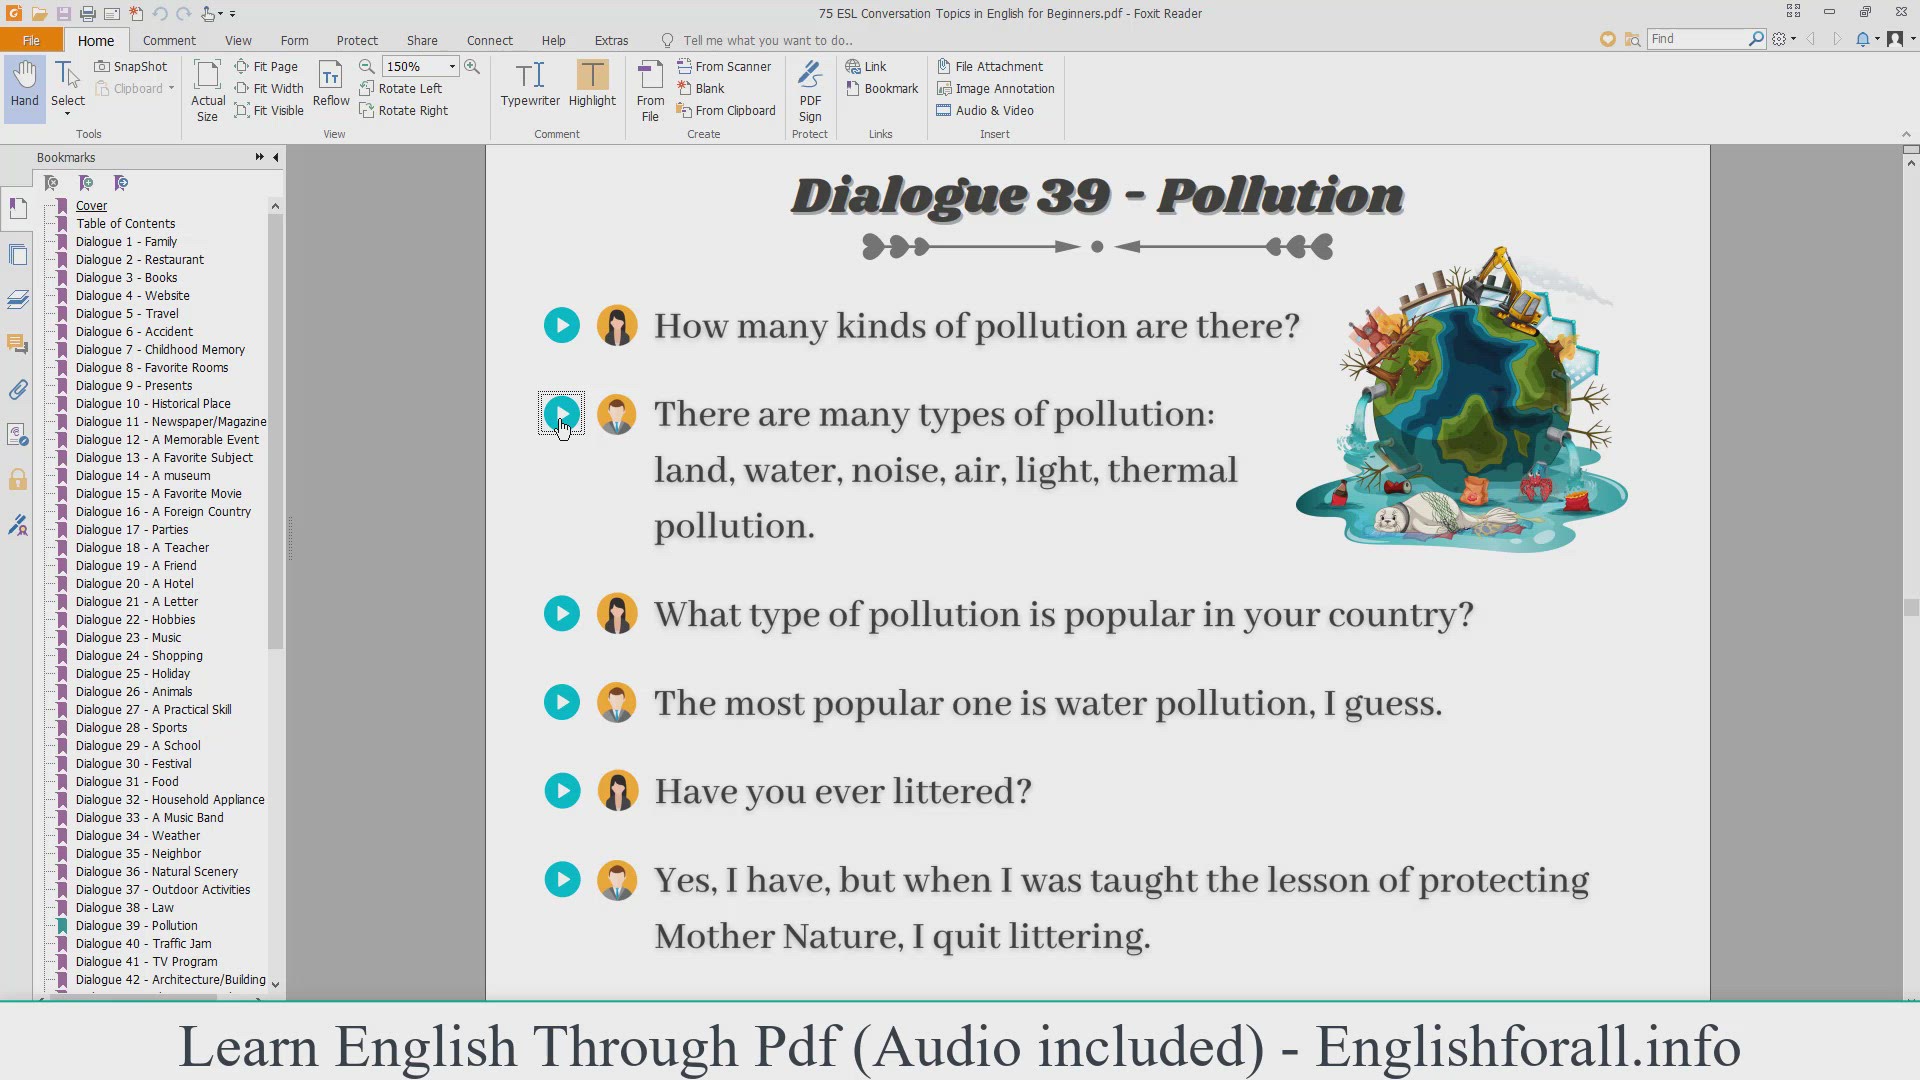
Task: Click the Rotate Left icon
Action: tap(367, 88)
